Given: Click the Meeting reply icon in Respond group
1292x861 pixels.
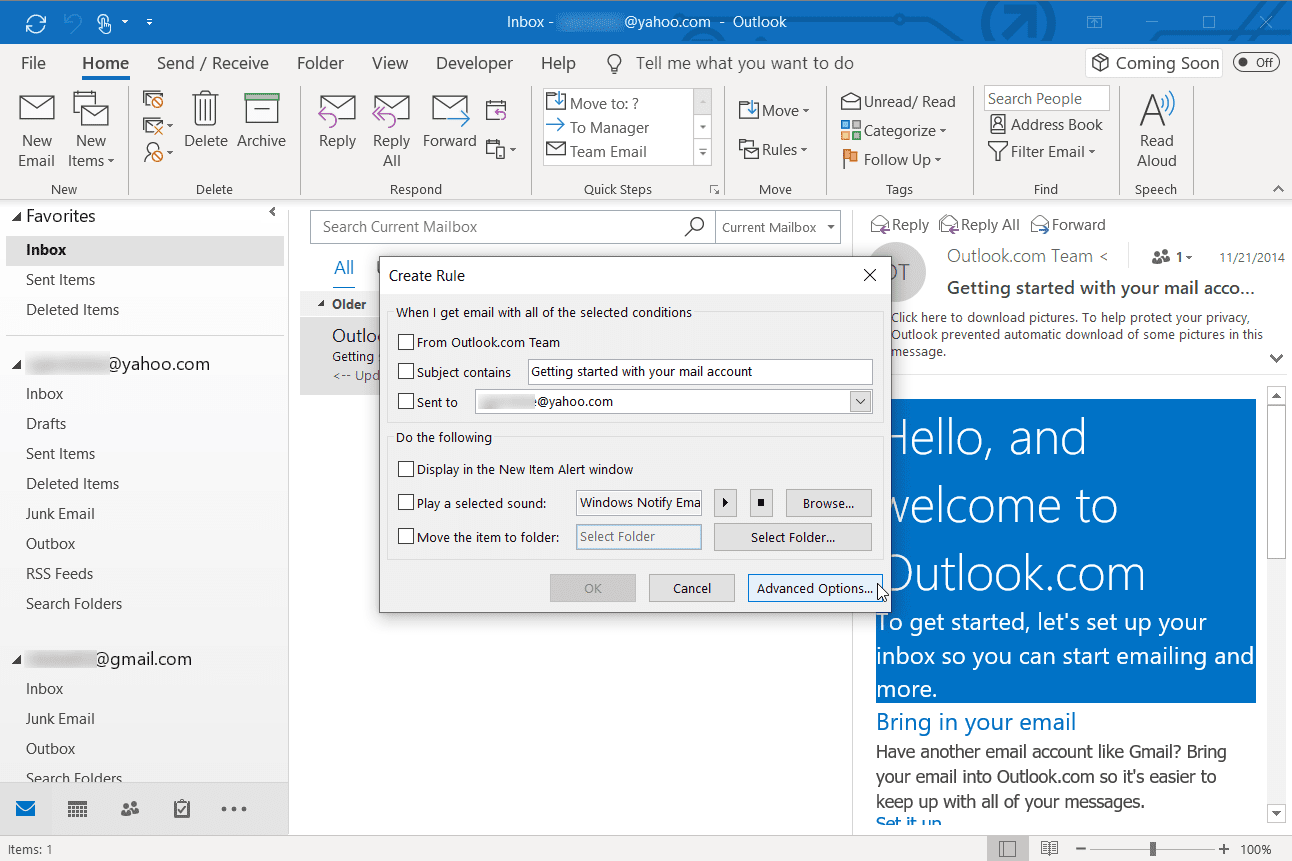Looking at the screenshot, I should pyautogui.click(x=496, y=109).
